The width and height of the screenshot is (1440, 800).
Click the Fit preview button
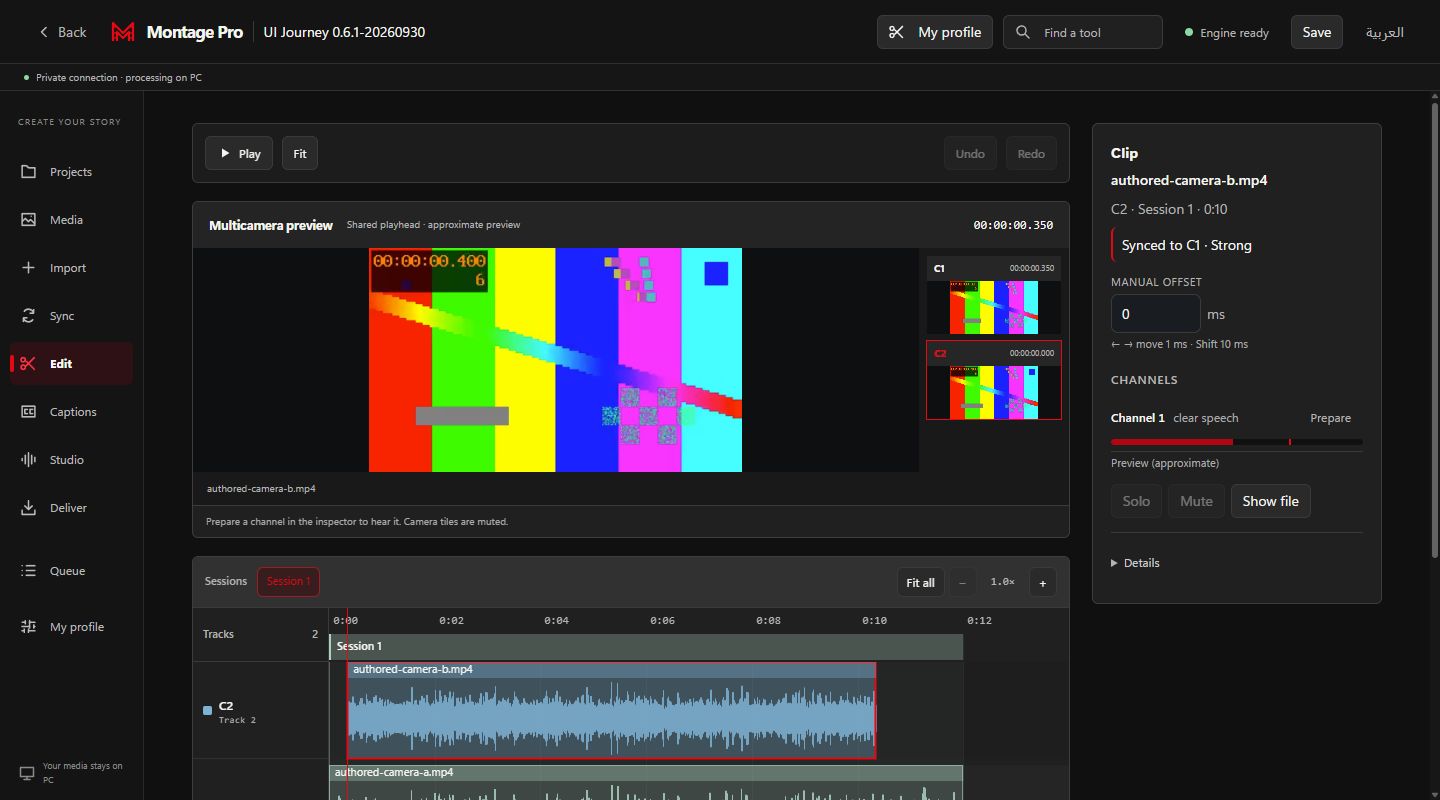point(300,154)
